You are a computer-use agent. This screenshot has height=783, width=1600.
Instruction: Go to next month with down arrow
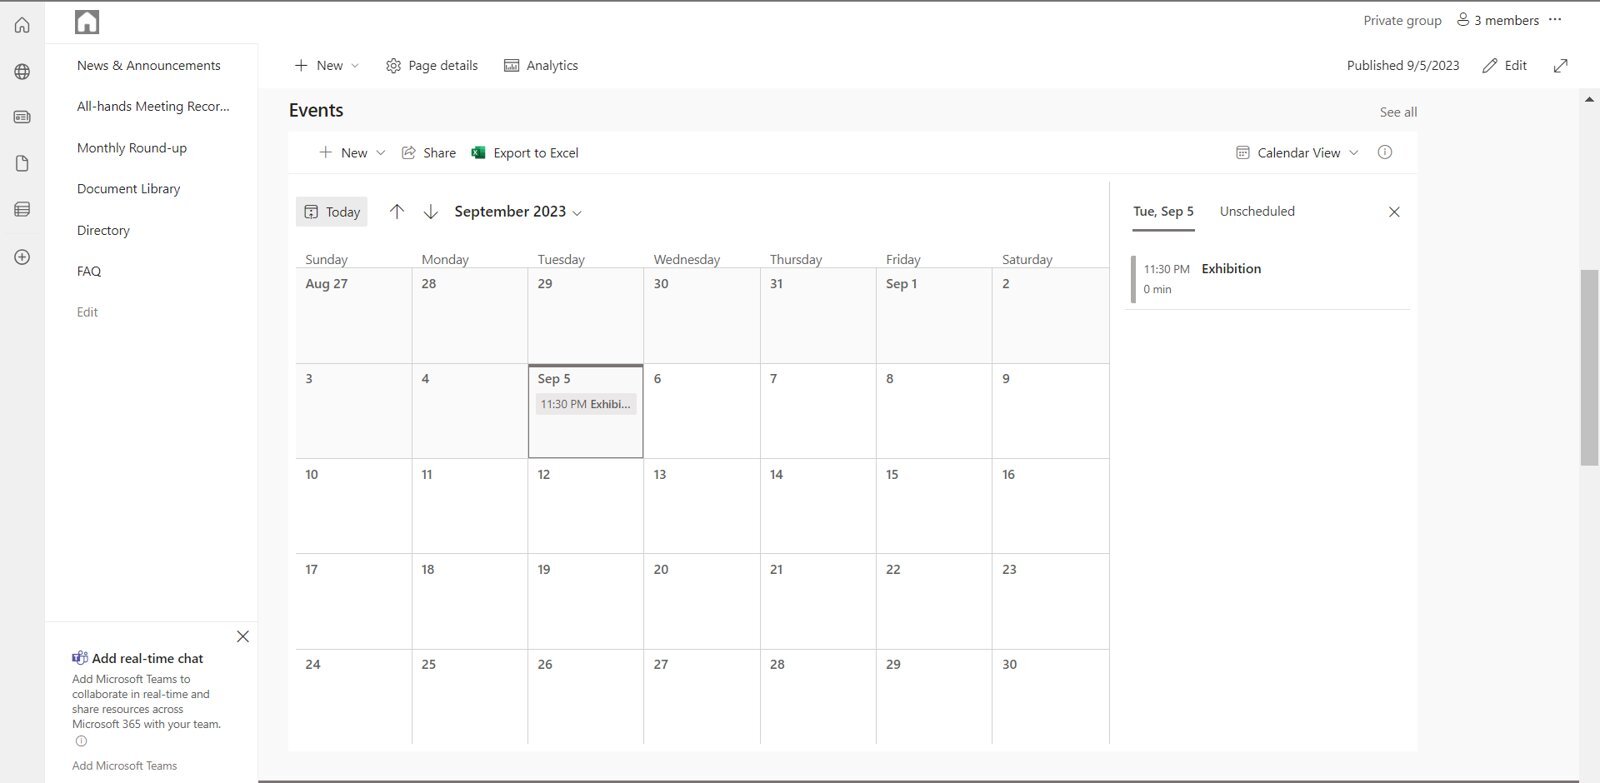(x=431, y=211)
